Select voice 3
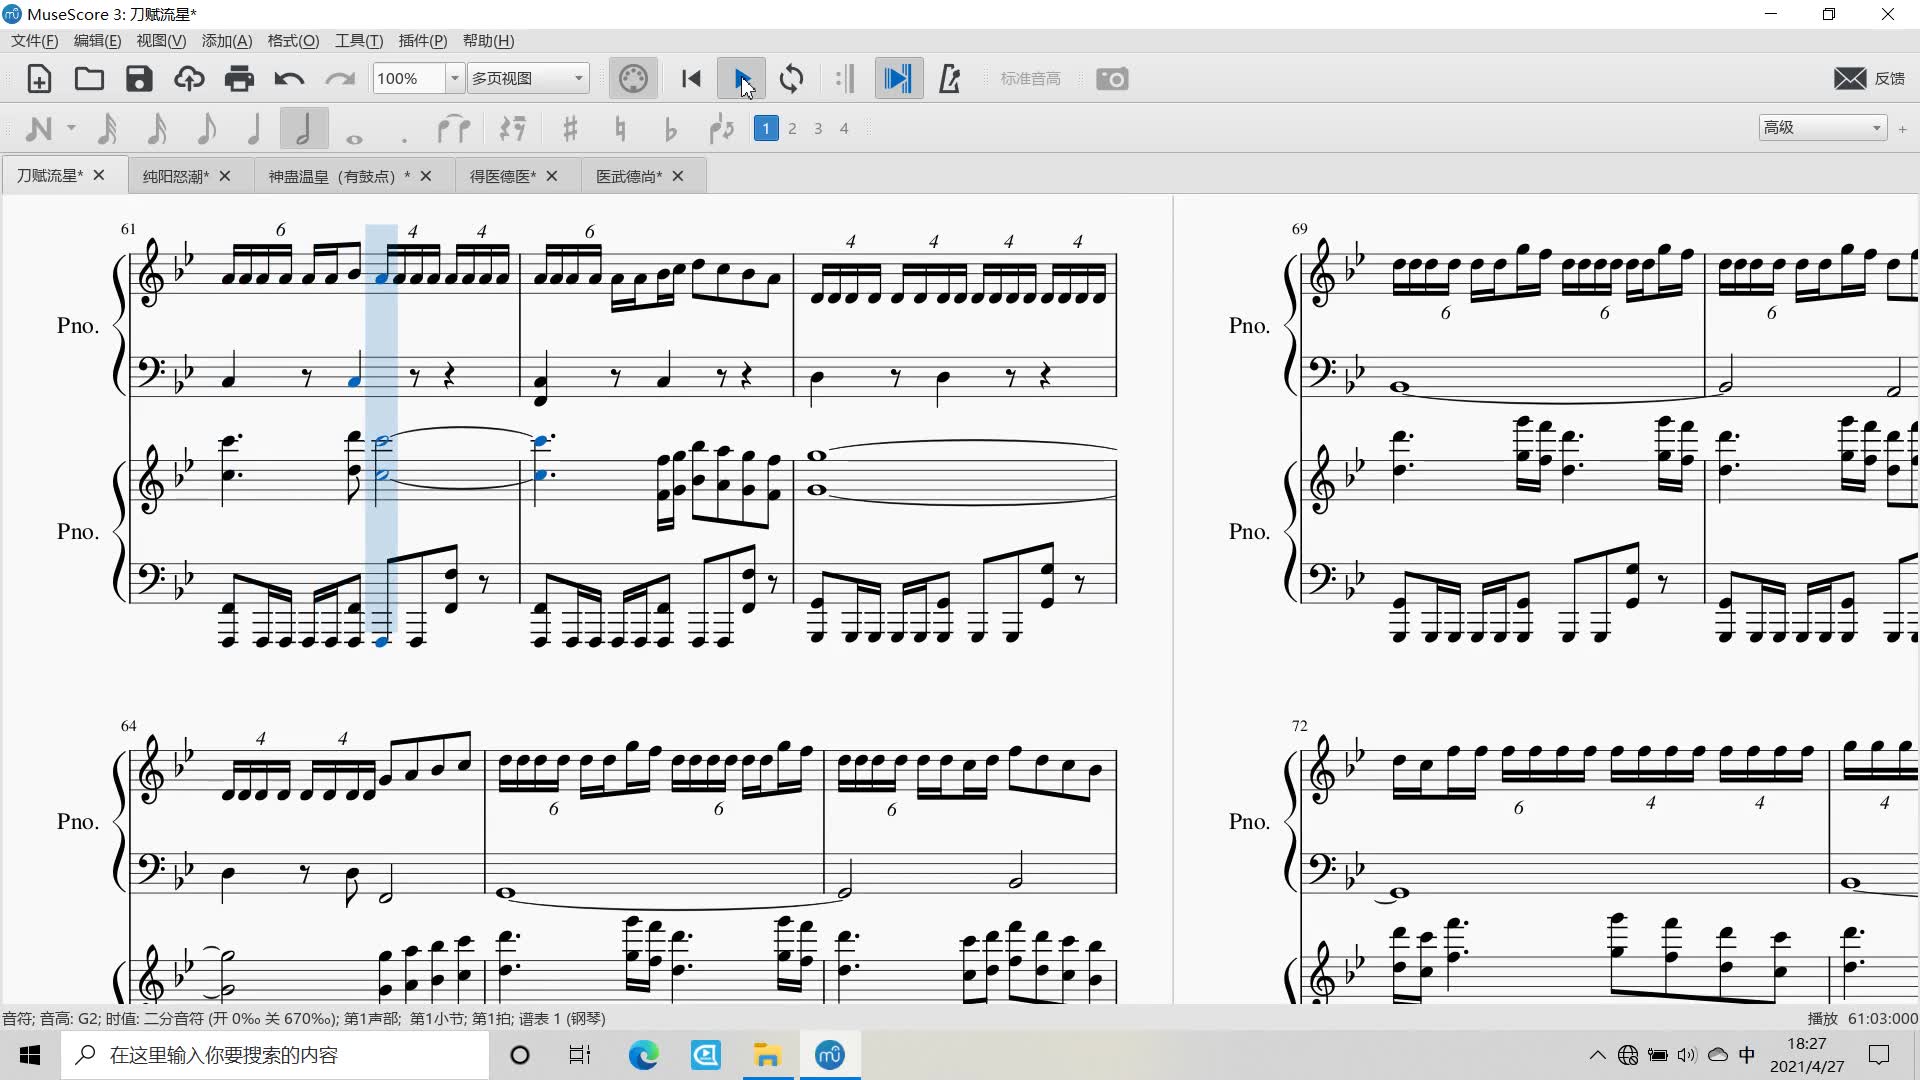Image resolution: width=1920 pixels, height=1080 pixels. 818,129
